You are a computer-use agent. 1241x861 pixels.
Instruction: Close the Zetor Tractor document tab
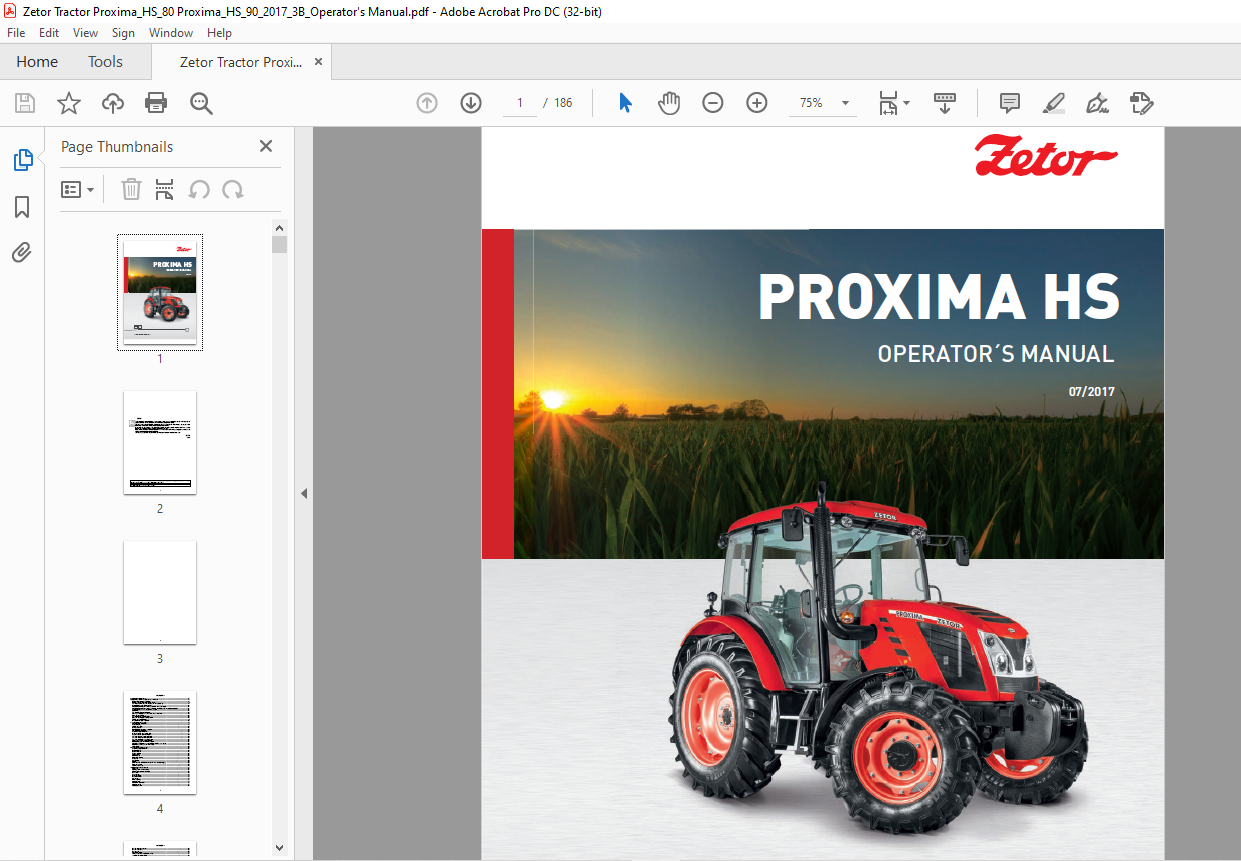tap(319, 62)
